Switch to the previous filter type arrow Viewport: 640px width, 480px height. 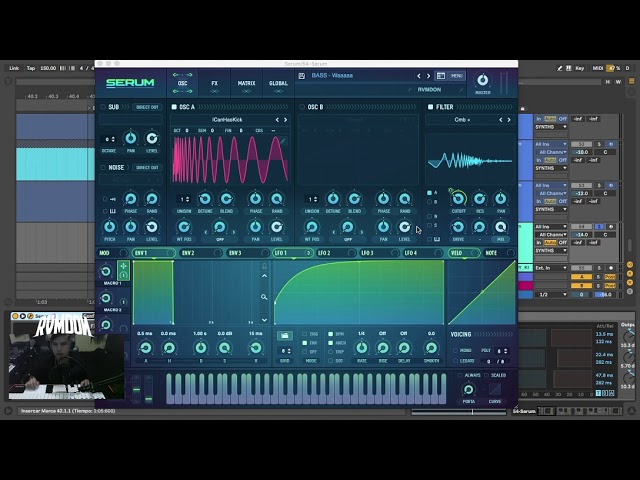click(x=501, y=120)
